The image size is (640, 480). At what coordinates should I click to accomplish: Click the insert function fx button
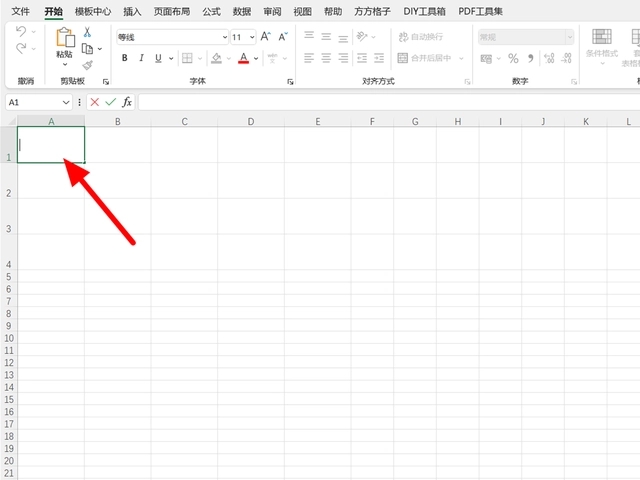(x=127, y=102)
